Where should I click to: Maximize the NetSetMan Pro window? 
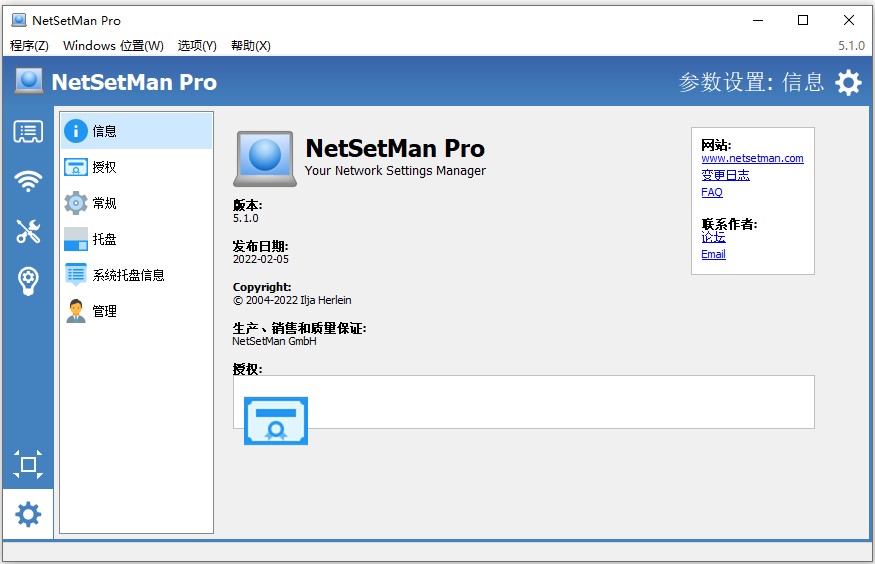pos(803,20)
